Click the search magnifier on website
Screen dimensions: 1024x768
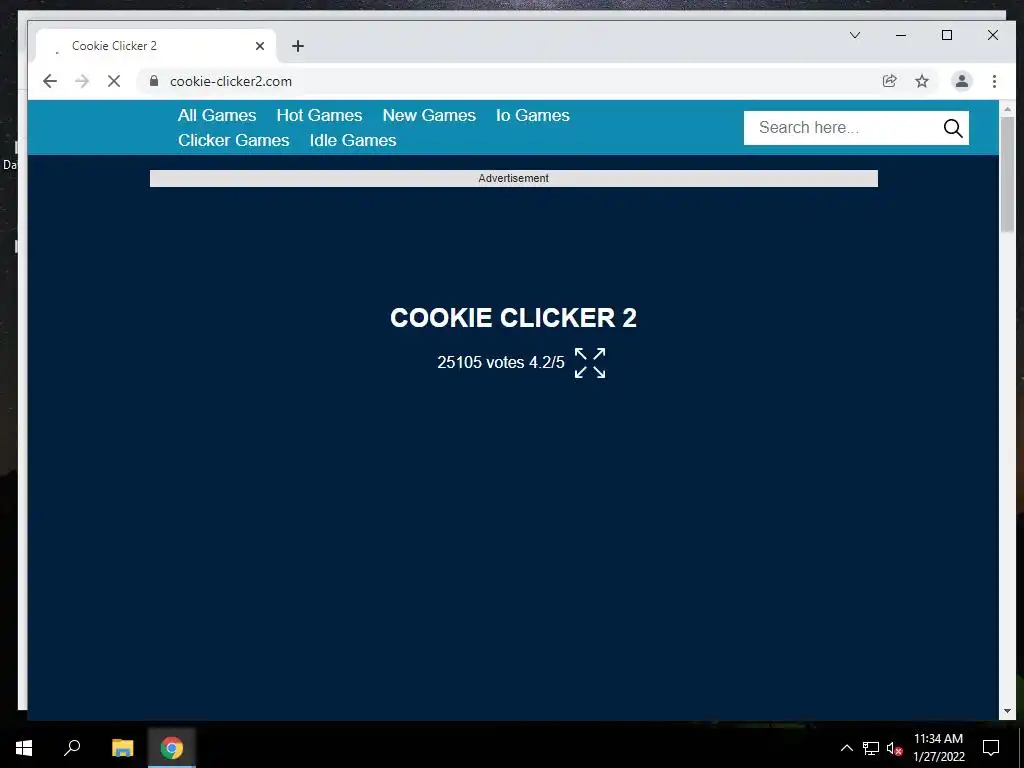pyautogui.click(x=953, y=128)
